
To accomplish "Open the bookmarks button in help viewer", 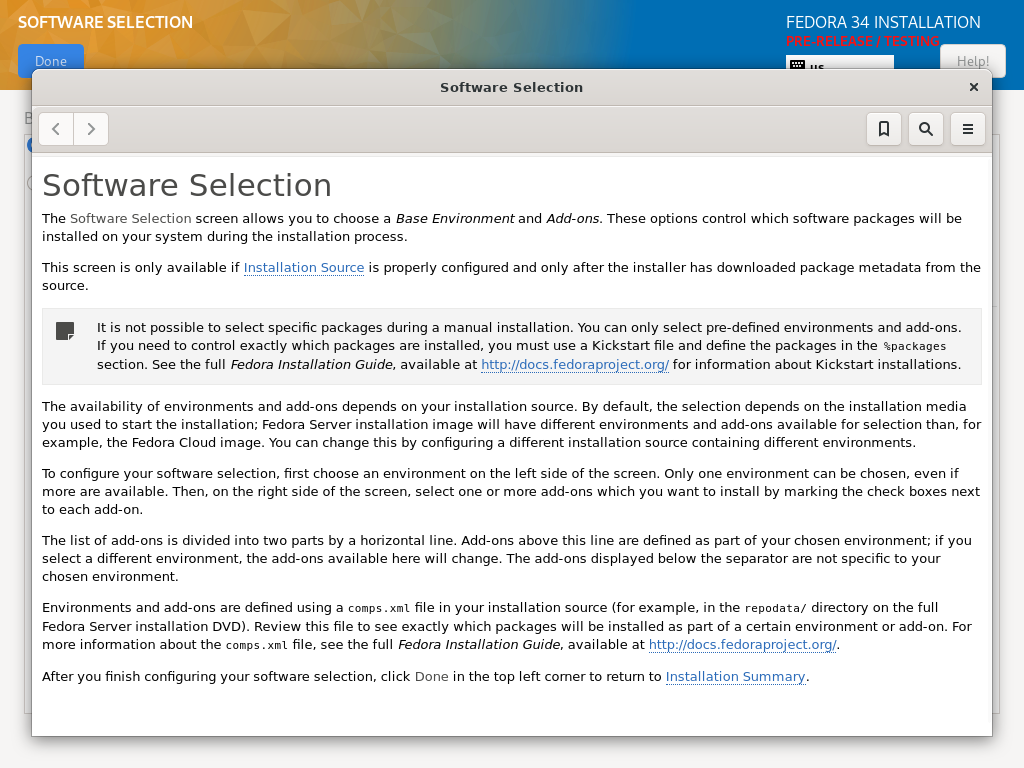I will coord(884,129).
